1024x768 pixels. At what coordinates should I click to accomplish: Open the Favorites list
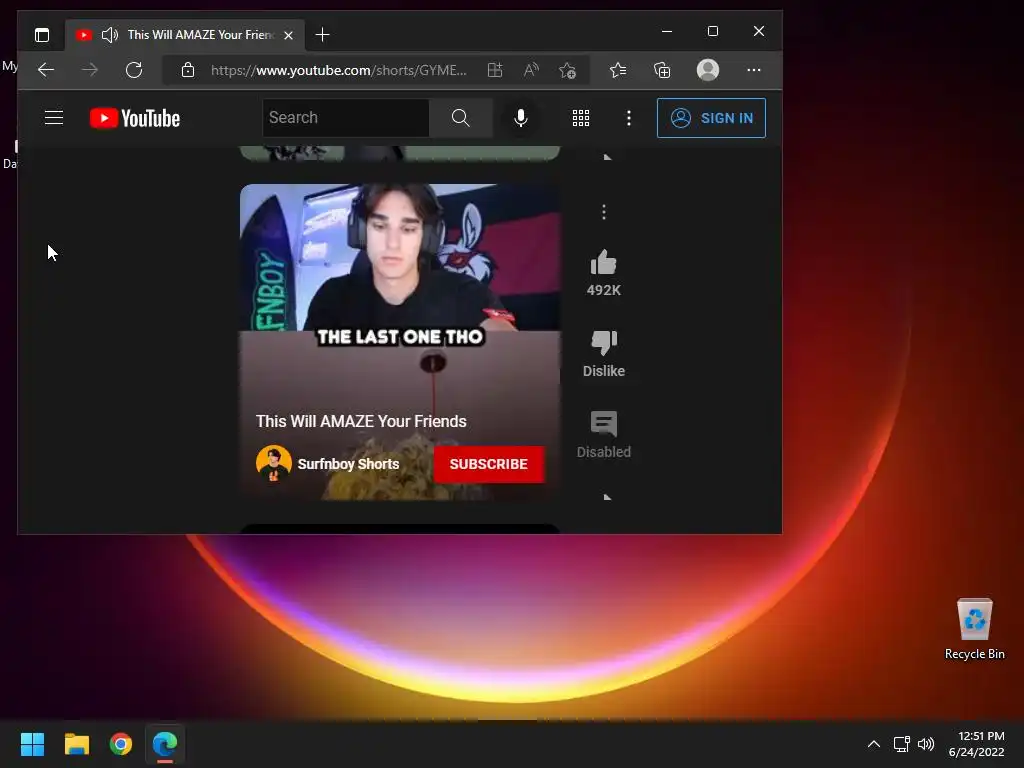coord(618,70)
